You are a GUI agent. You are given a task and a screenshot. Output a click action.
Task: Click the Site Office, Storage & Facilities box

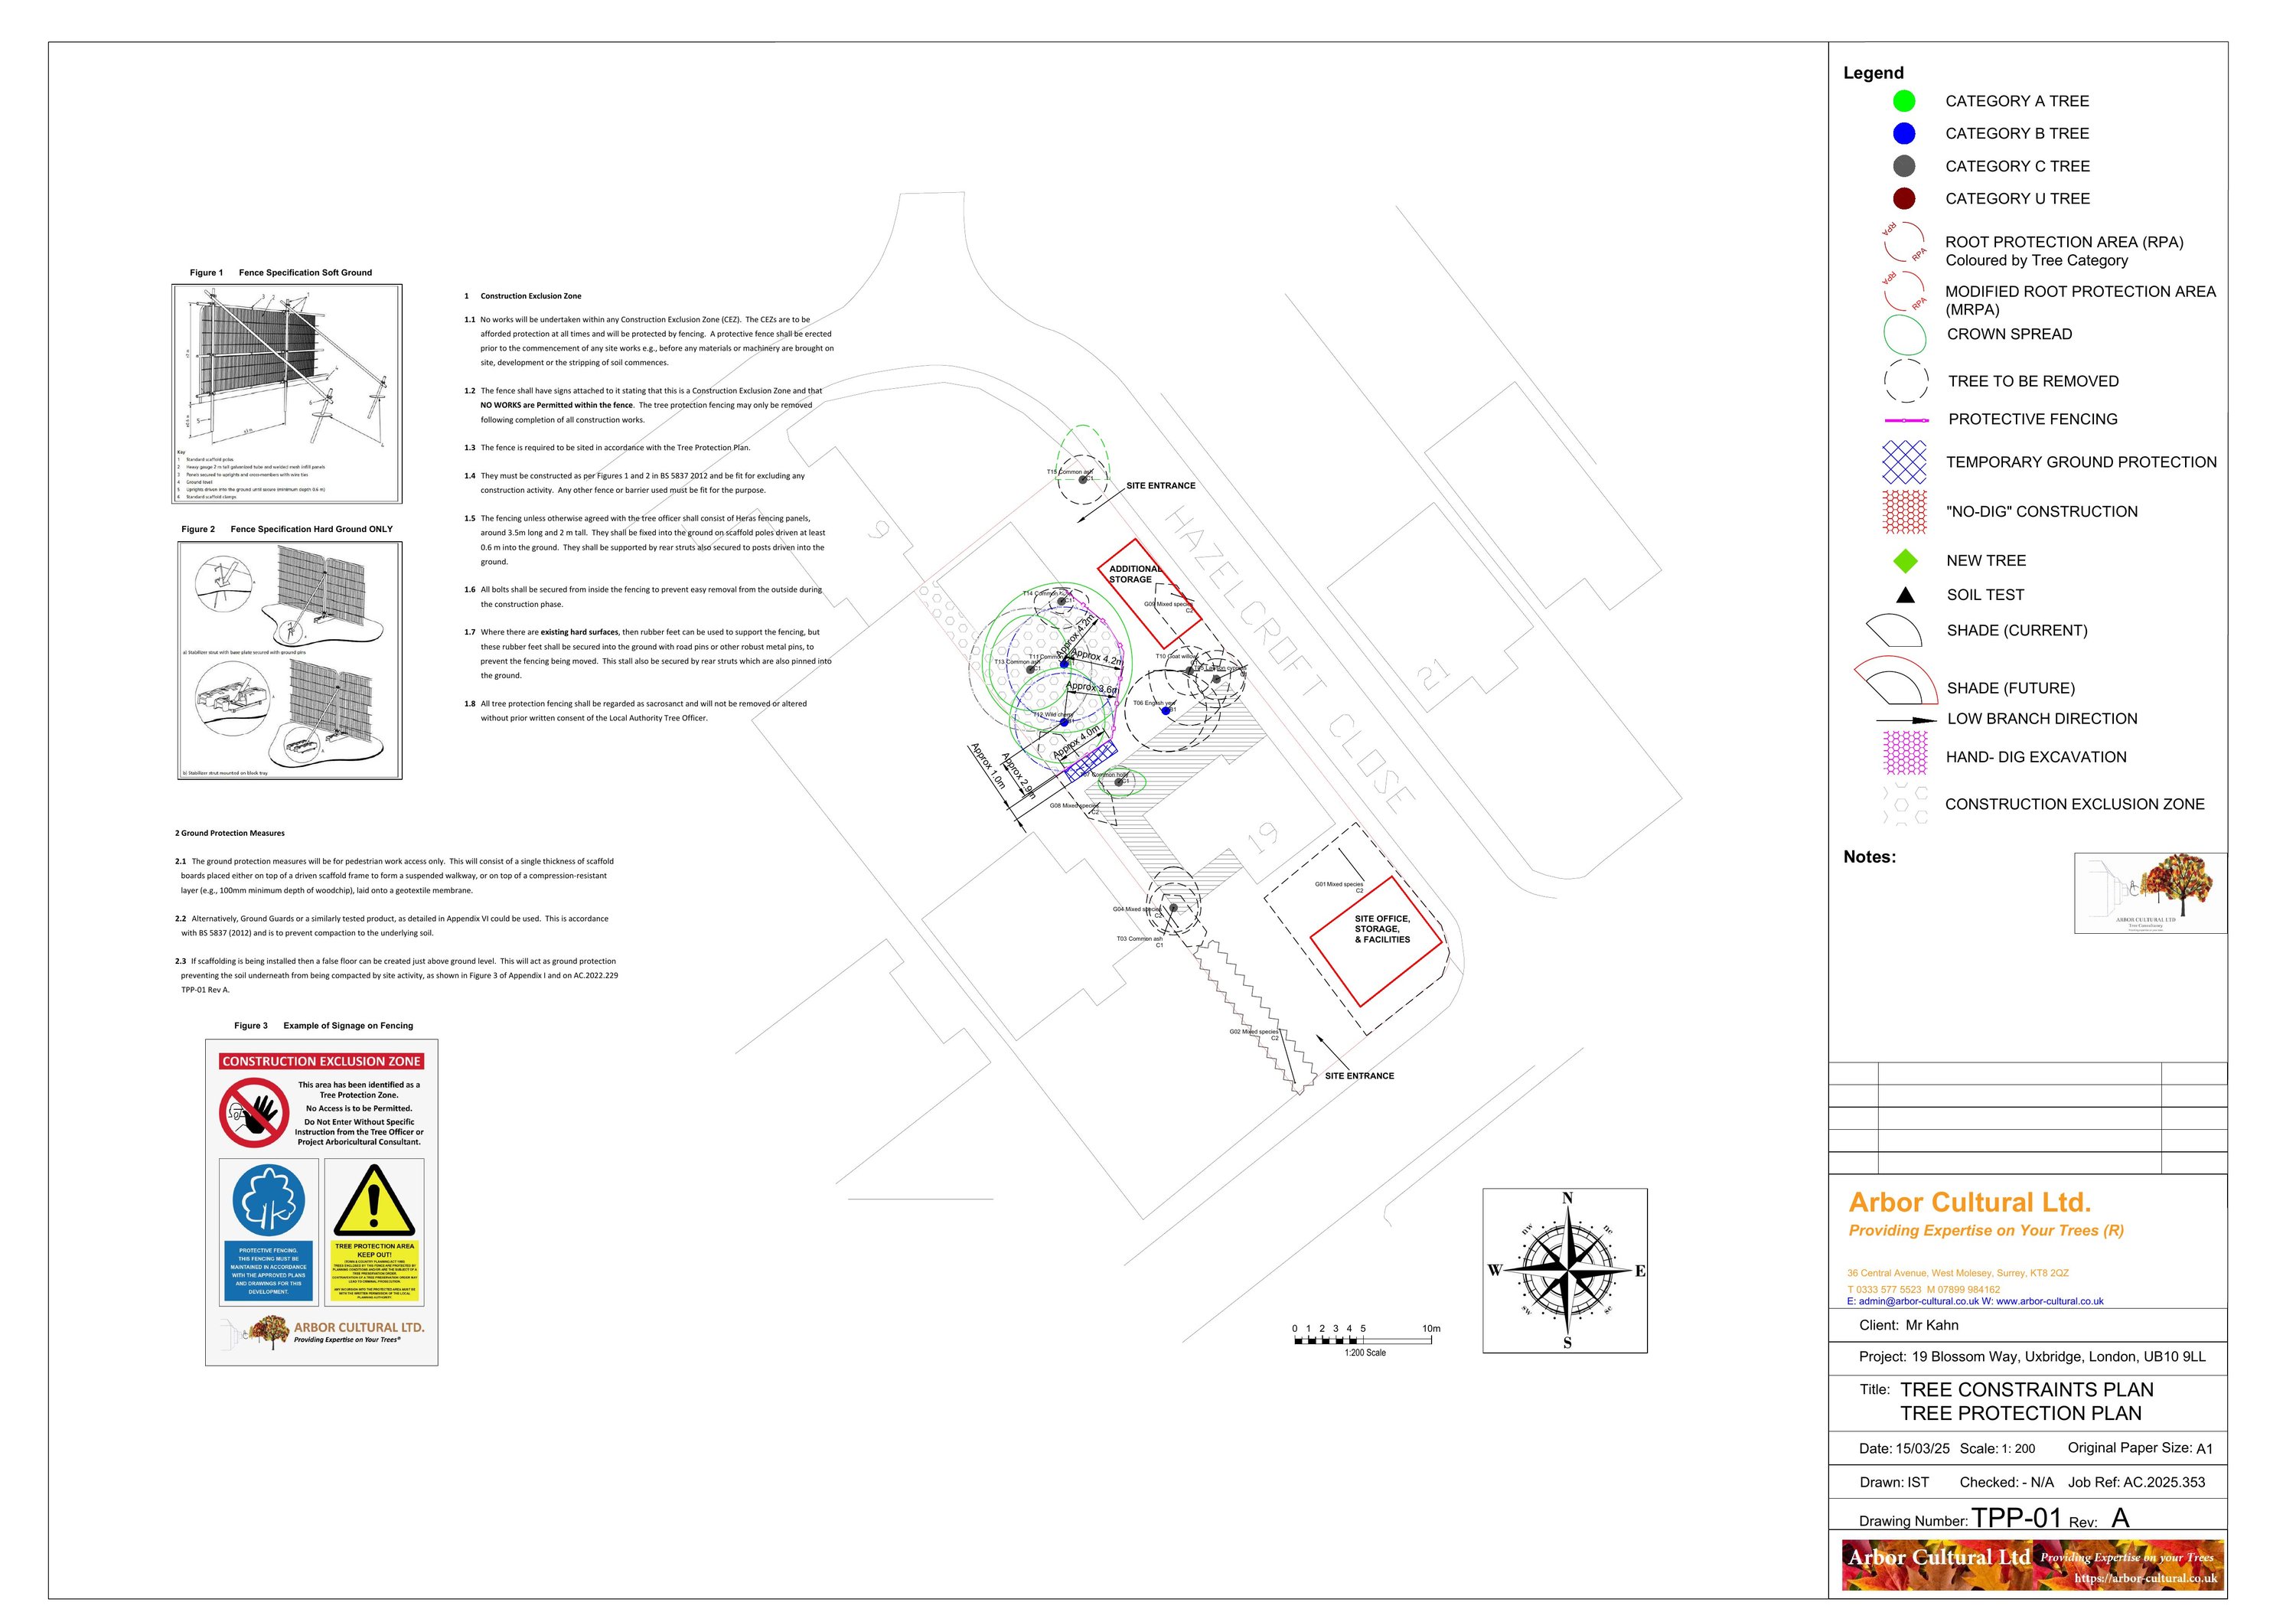1376,940
